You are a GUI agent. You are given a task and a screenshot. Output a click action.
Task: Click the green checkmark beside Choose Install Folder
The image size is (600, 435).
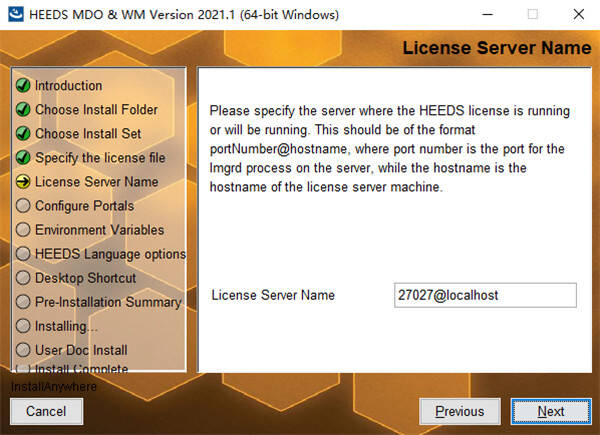(22, 110)
